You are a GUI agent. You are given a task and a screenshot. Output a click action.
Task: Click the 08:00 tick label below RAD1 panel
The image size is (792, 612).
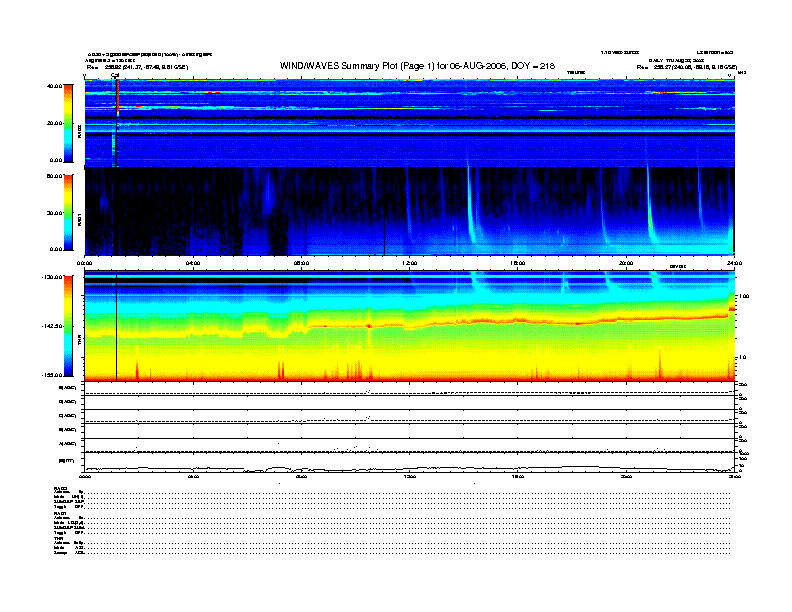[x=301, y=263]
